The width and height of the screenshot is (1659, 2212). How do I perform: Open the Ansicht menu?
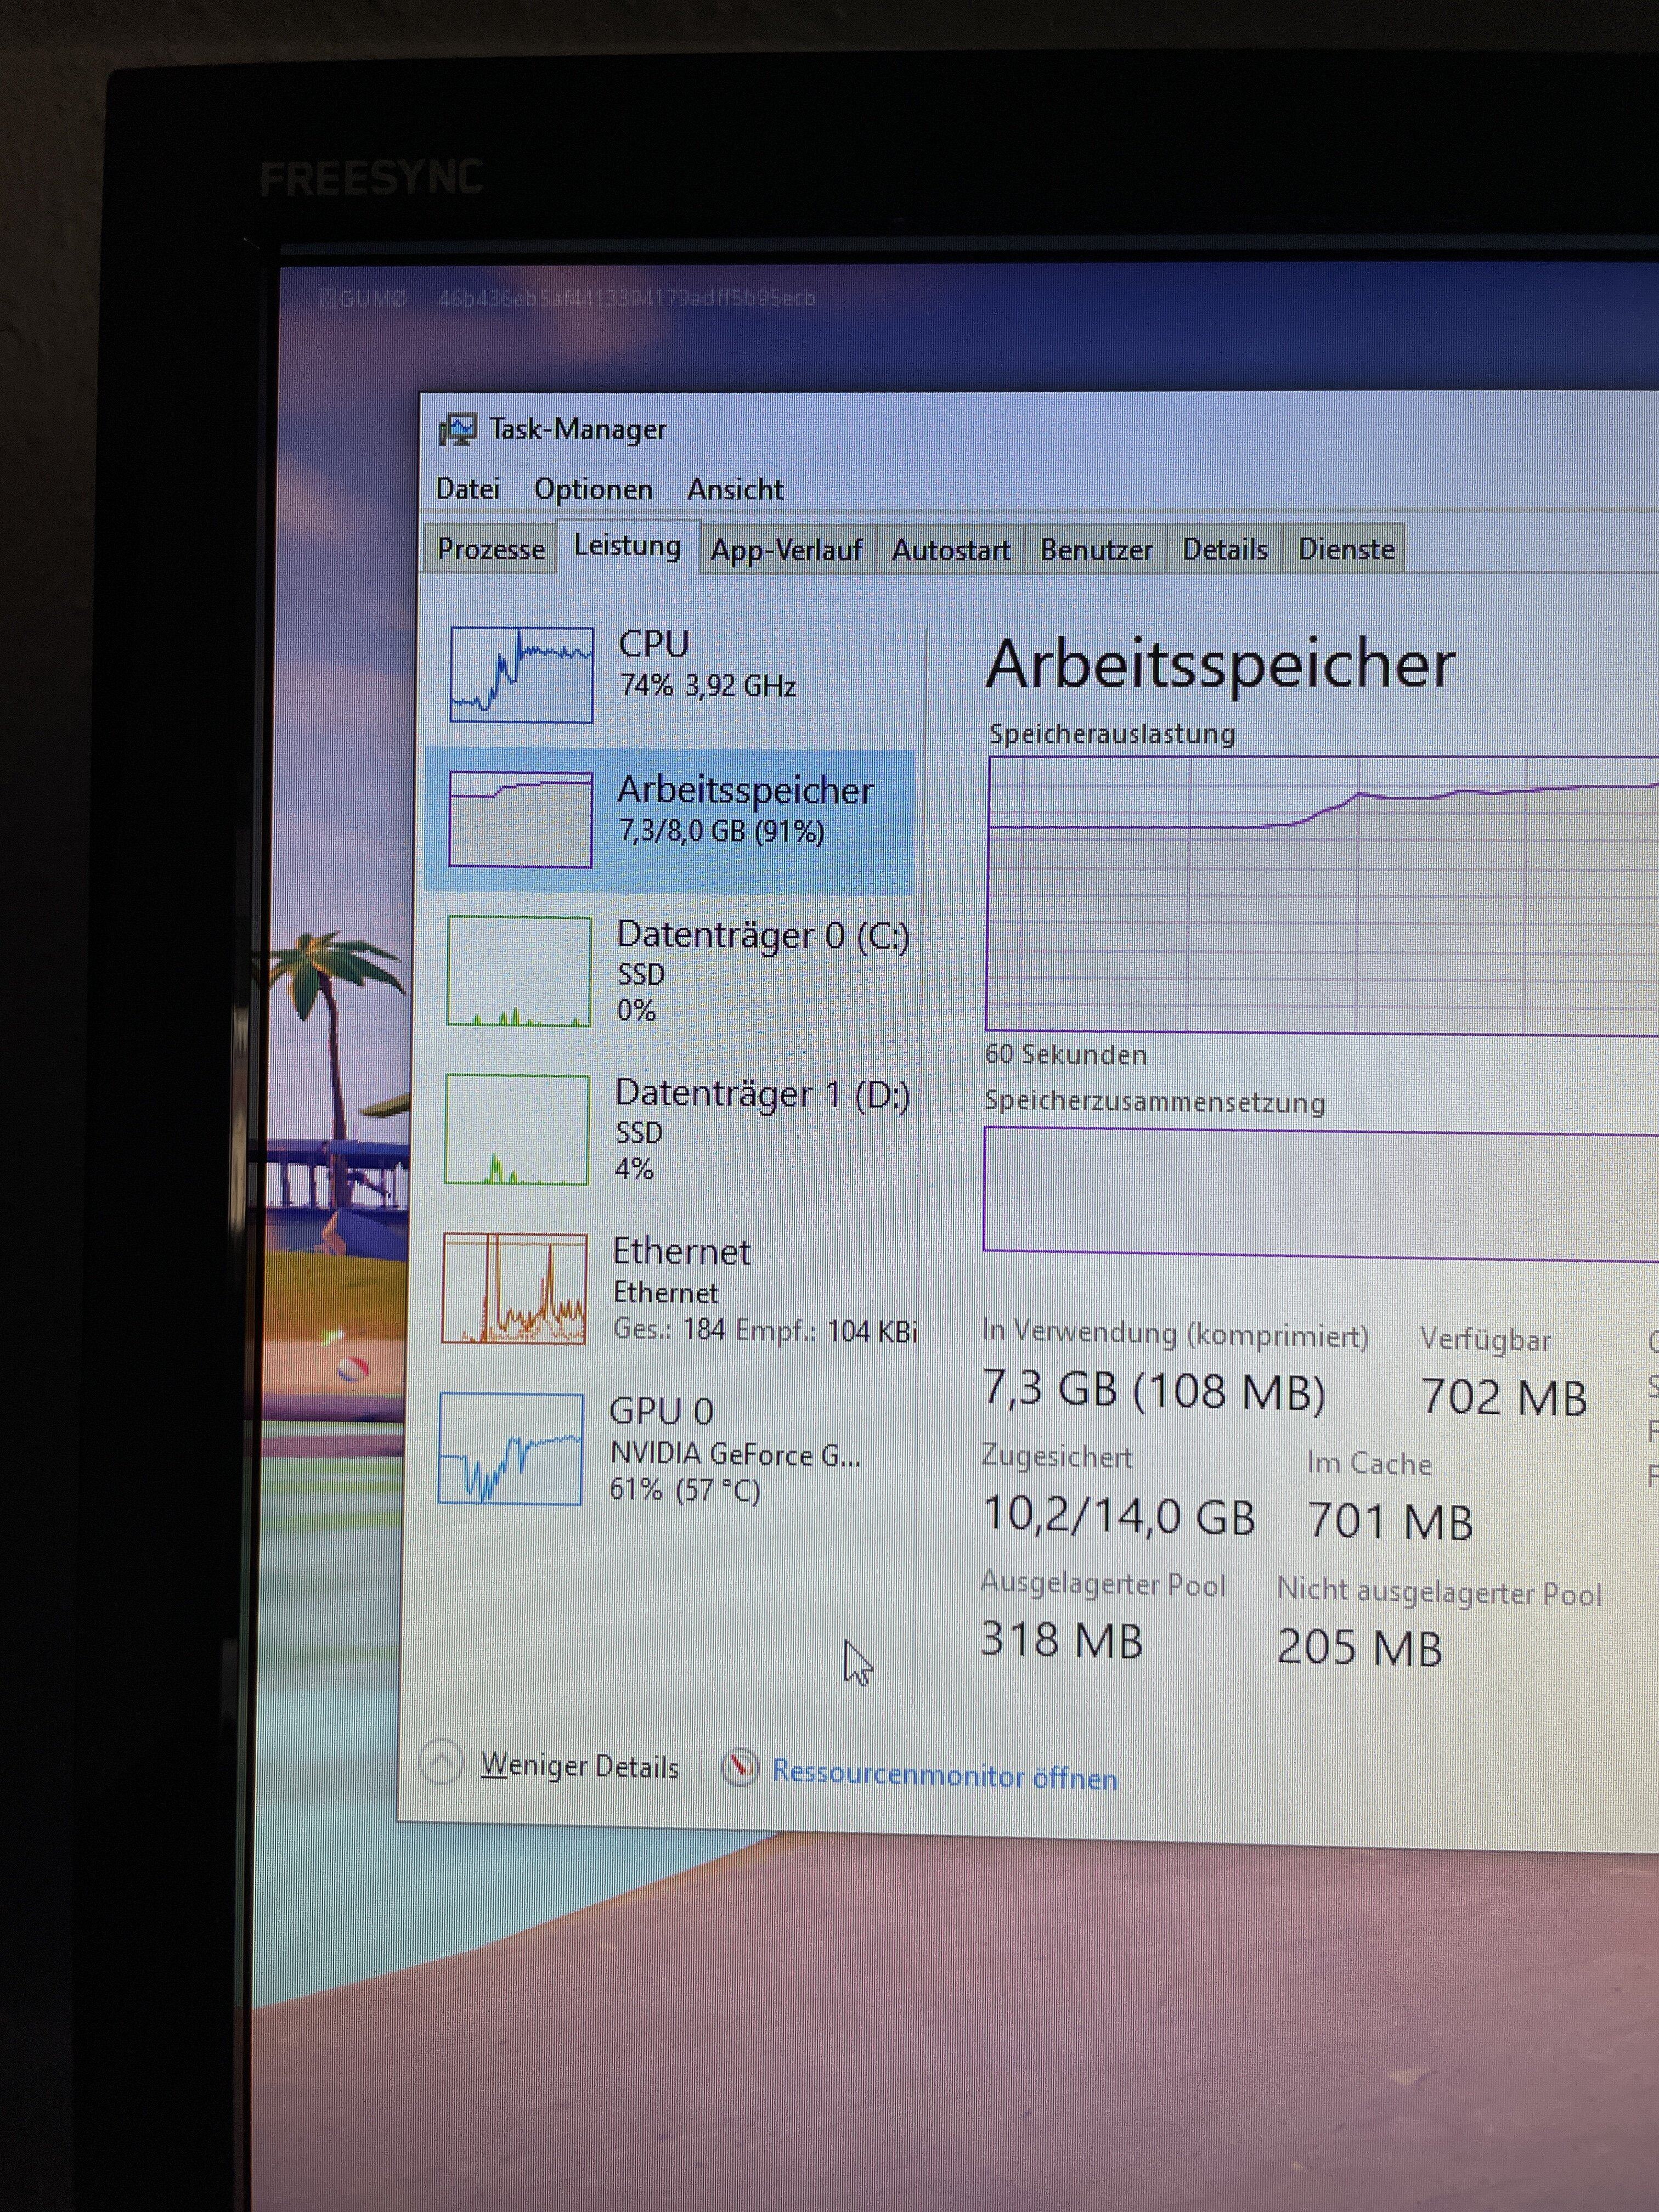735,490
